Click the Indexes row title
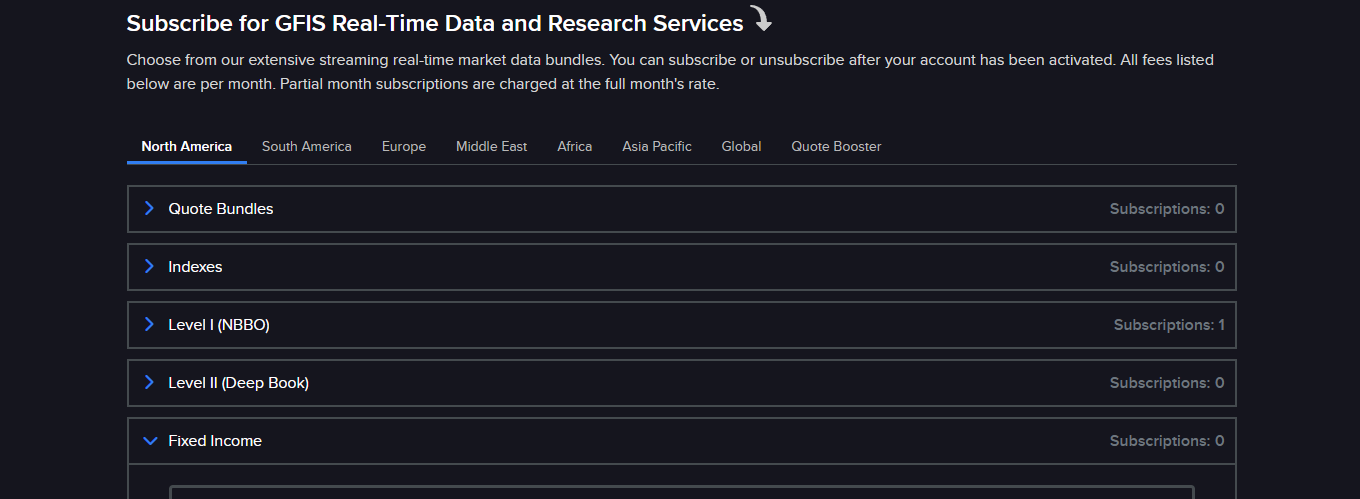Image resolution: width=1360 pixels, height=499 pixels. tap(195, 267)
